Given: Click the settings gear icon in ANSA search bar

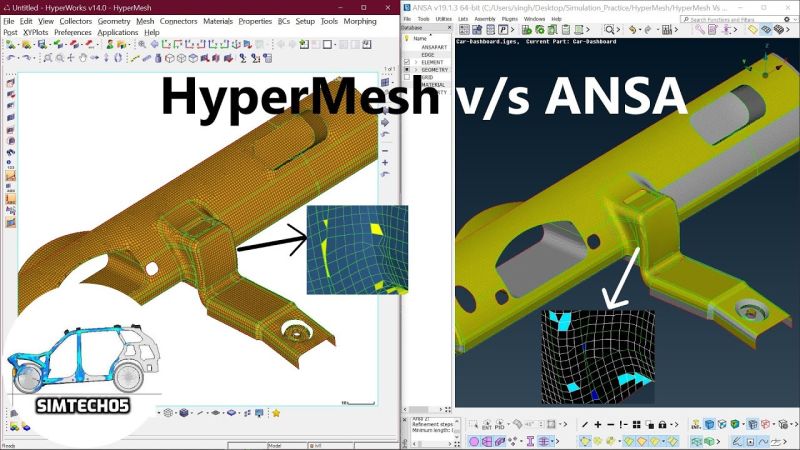Looking at the screenshot, I should (787, 19).
